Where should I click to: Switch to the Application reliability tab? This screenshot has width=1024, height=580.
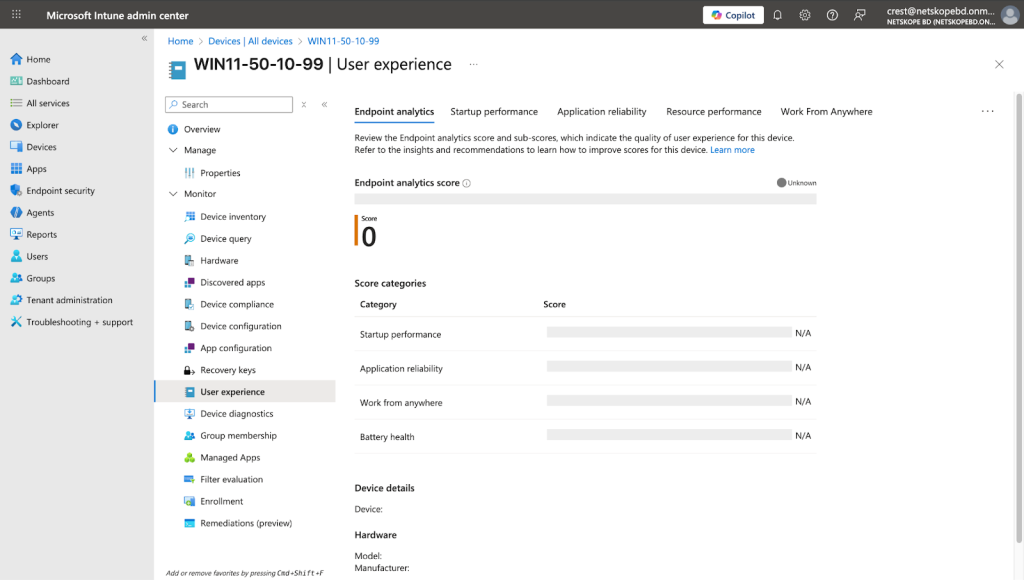(601, 112)
